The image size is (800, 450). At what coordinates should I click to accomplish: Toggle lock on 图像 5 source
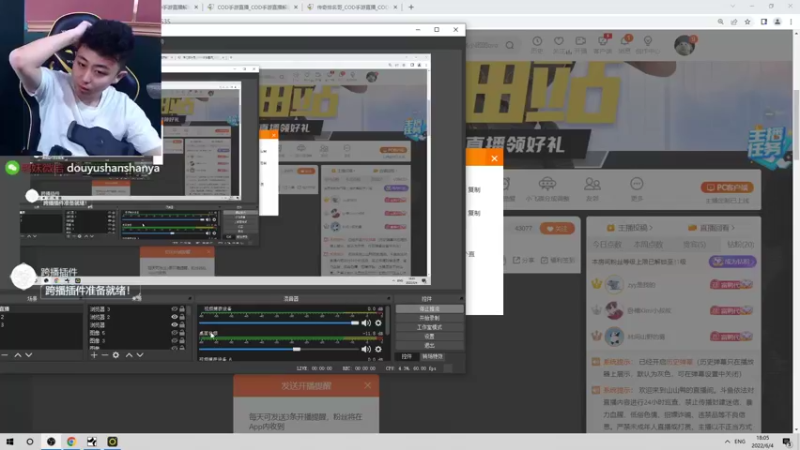pyautogui.click(x=182, y=333)
